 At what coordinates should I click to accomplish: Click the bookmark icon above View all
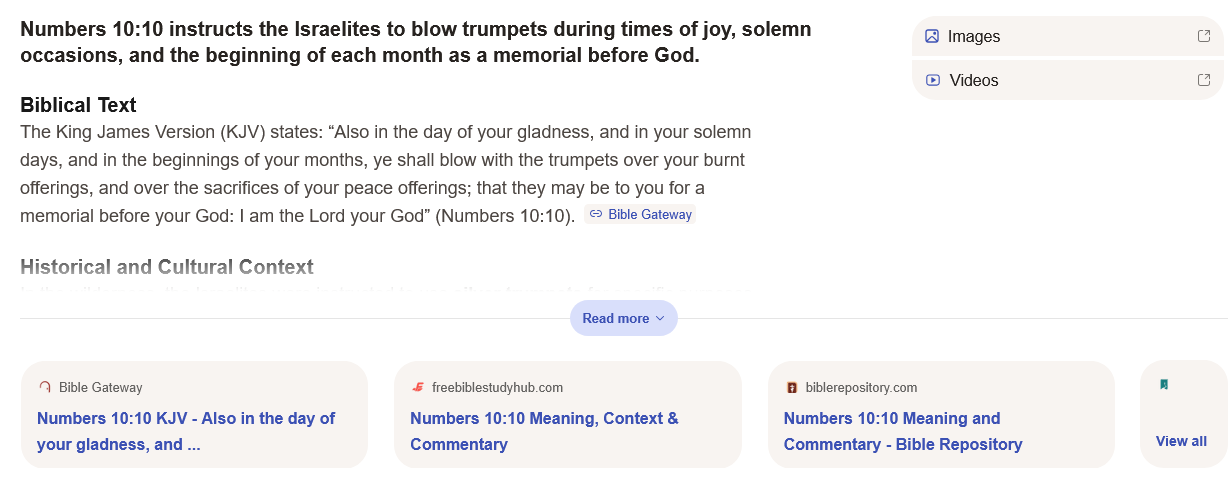tap(1164, 385)
